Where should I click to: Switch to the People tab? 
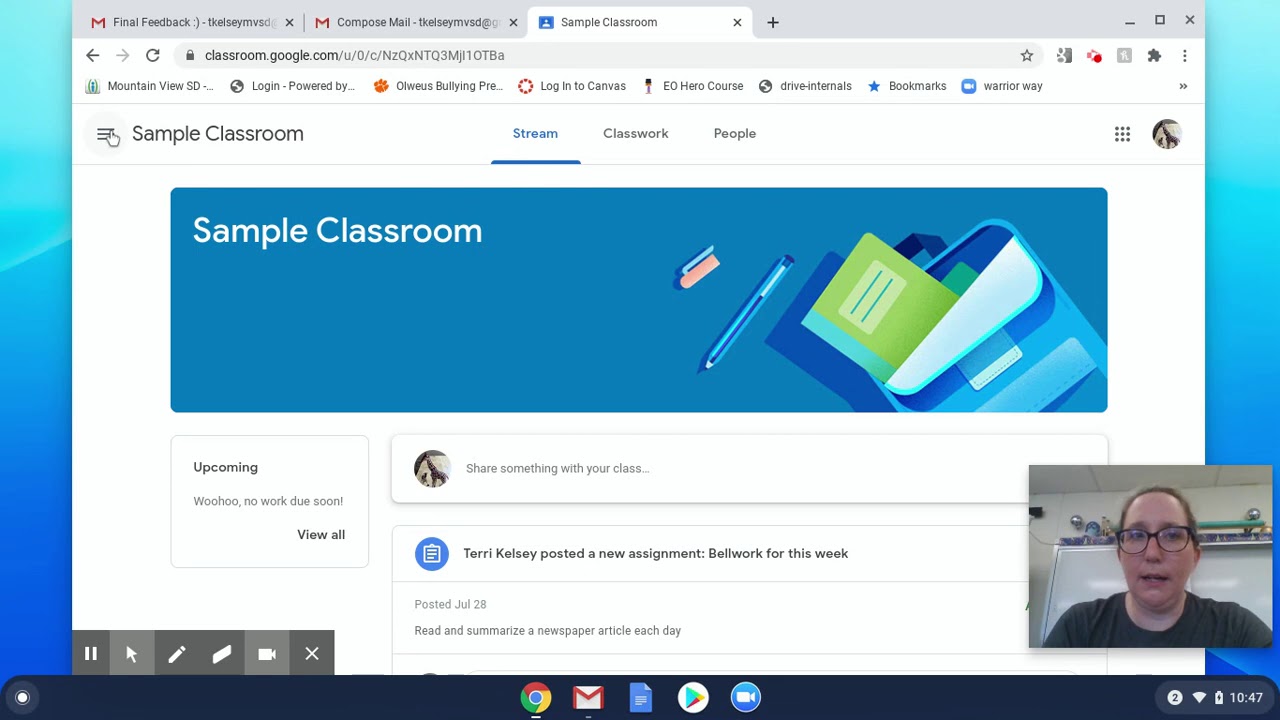[735, 133]
